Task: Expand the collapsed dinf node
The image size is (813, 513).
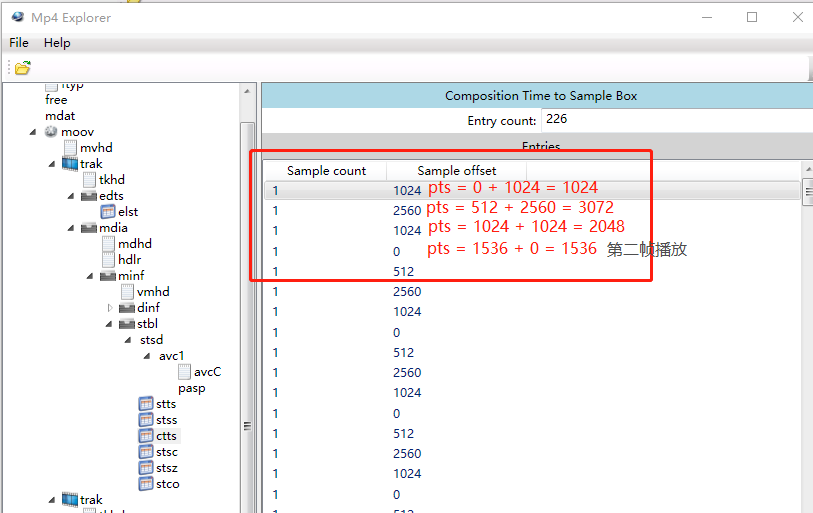Action: (110, 308)
